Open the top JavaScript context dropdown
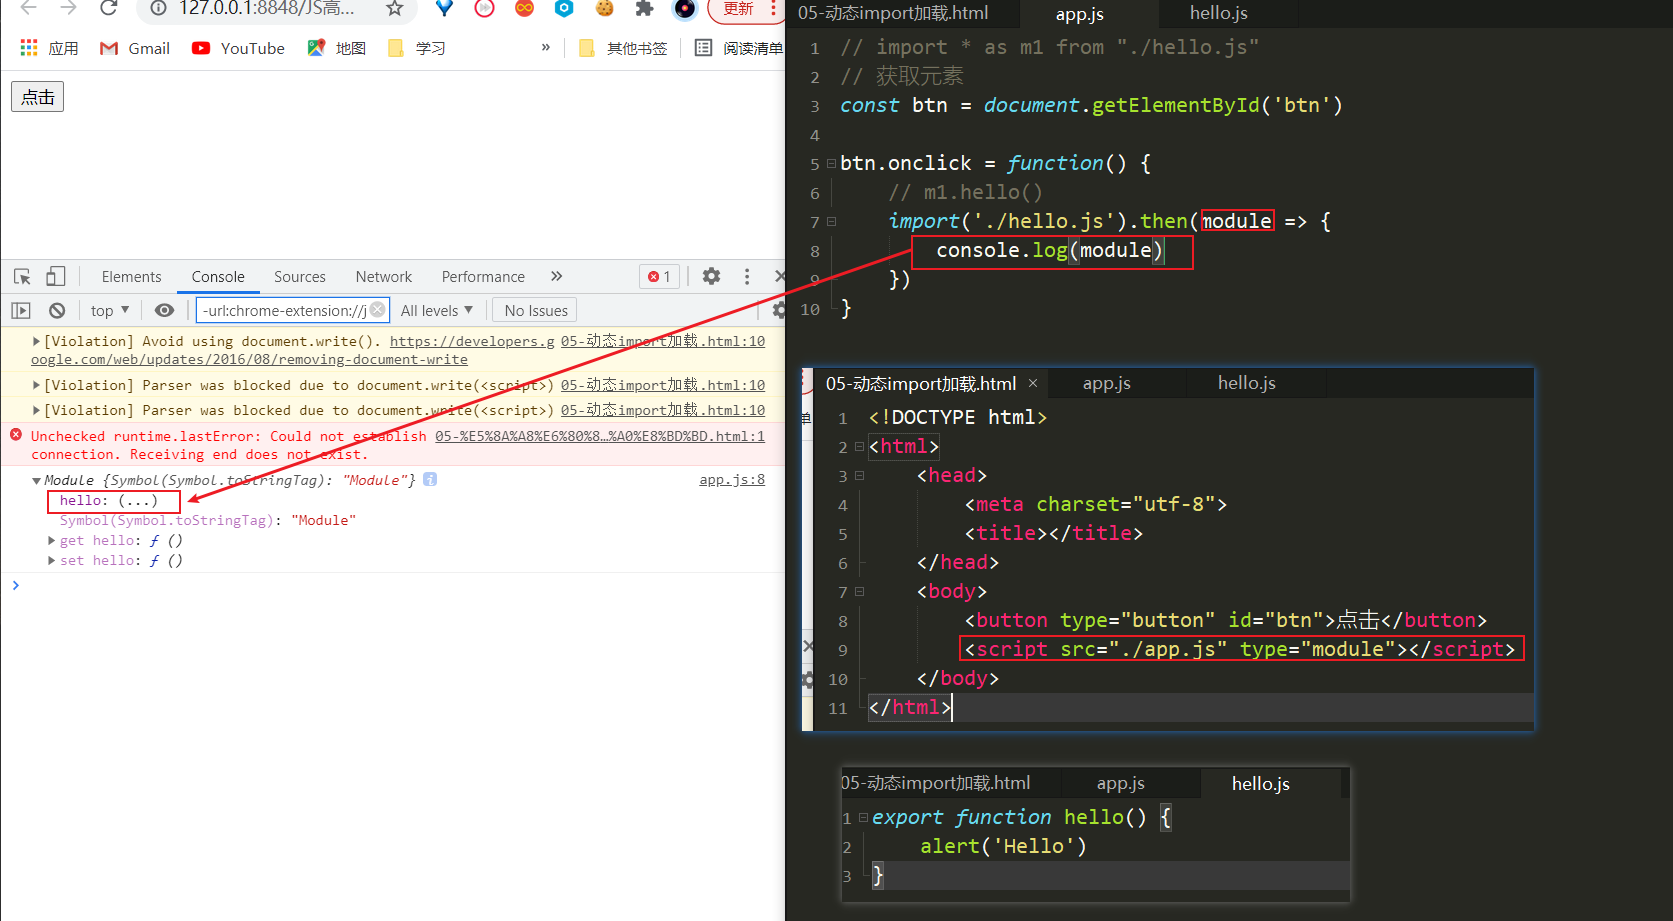Viewport: 1673px width, 921px height. (x=110, y=311)
